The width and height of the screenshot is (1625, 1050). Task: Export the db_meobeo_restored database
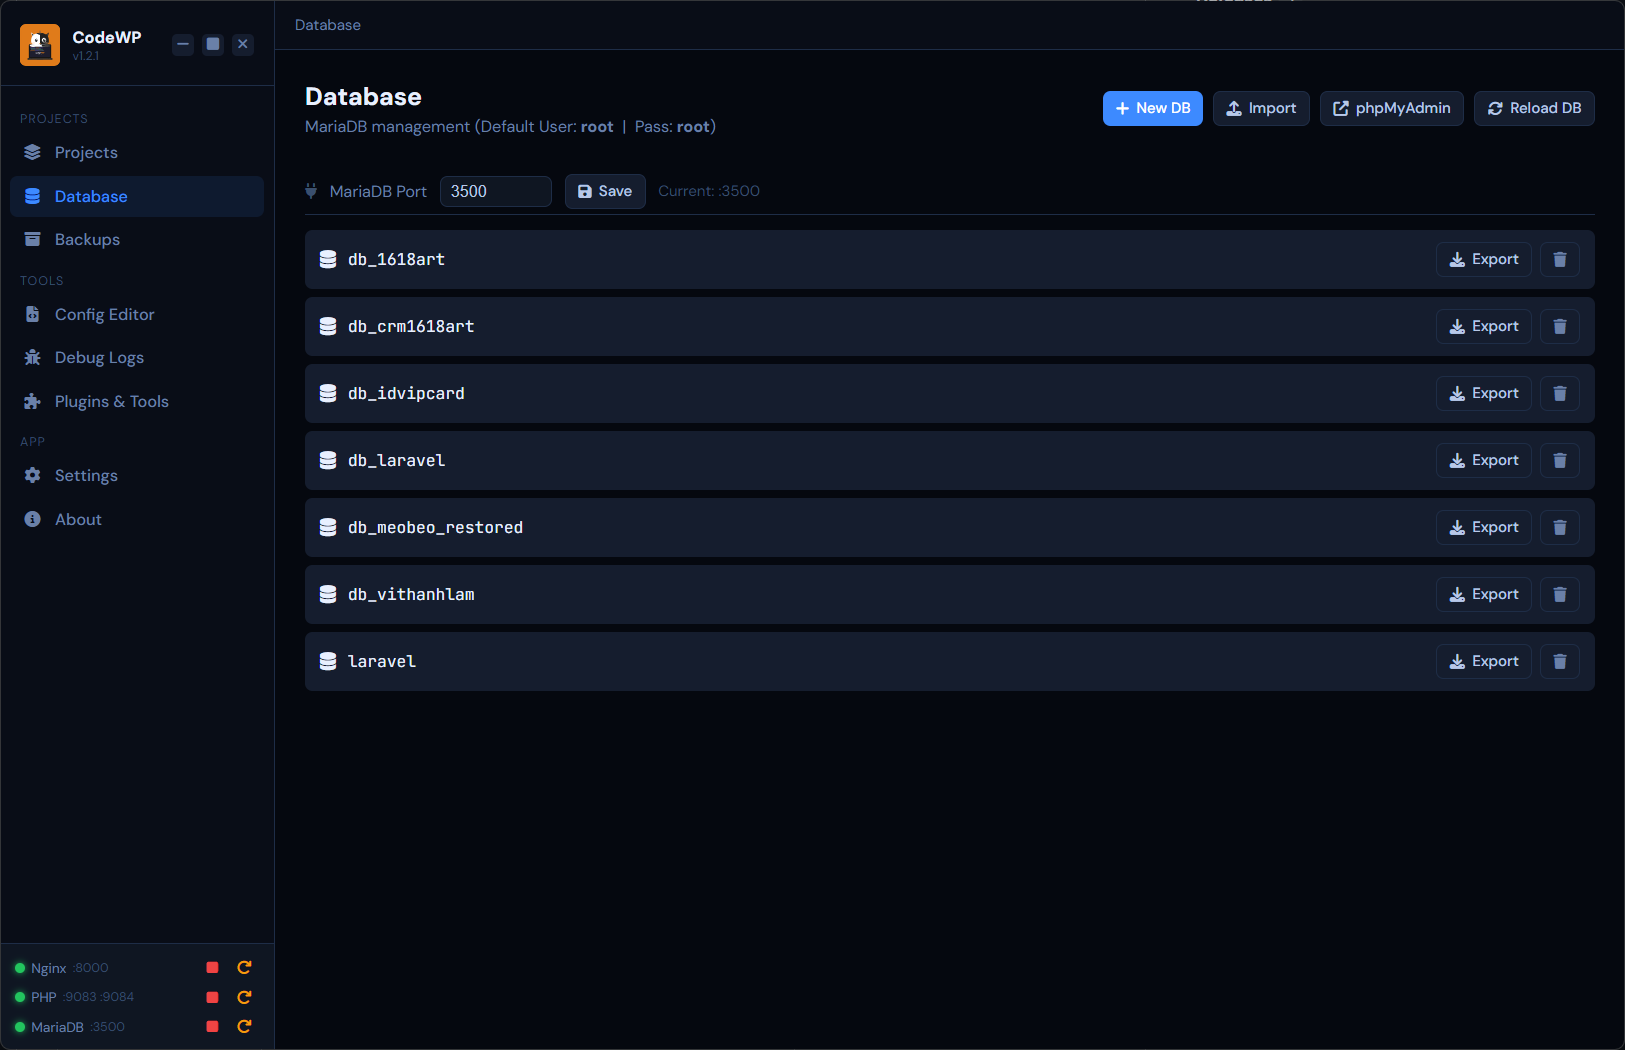click(1483, 528)
